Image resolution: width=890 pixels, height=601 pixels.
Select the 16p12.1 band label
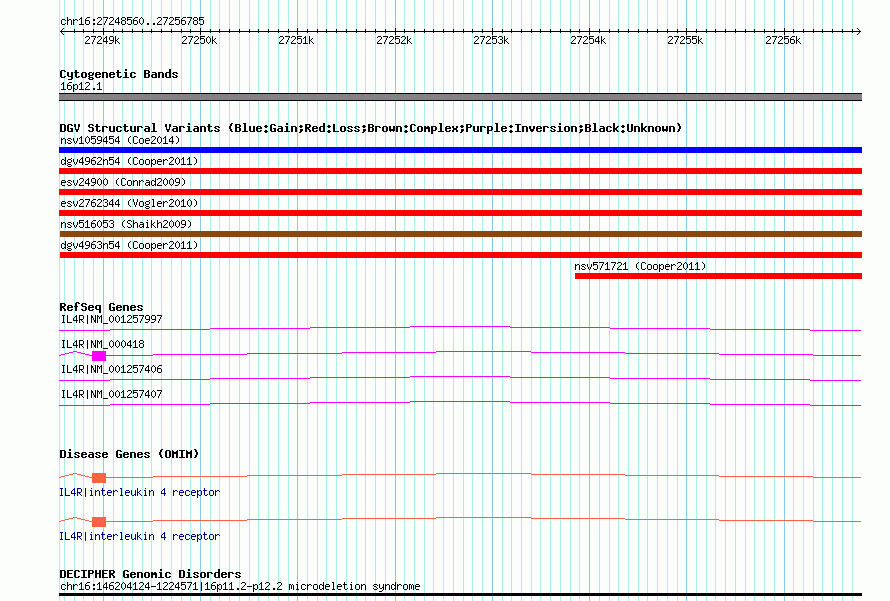[x=81, y=86]
